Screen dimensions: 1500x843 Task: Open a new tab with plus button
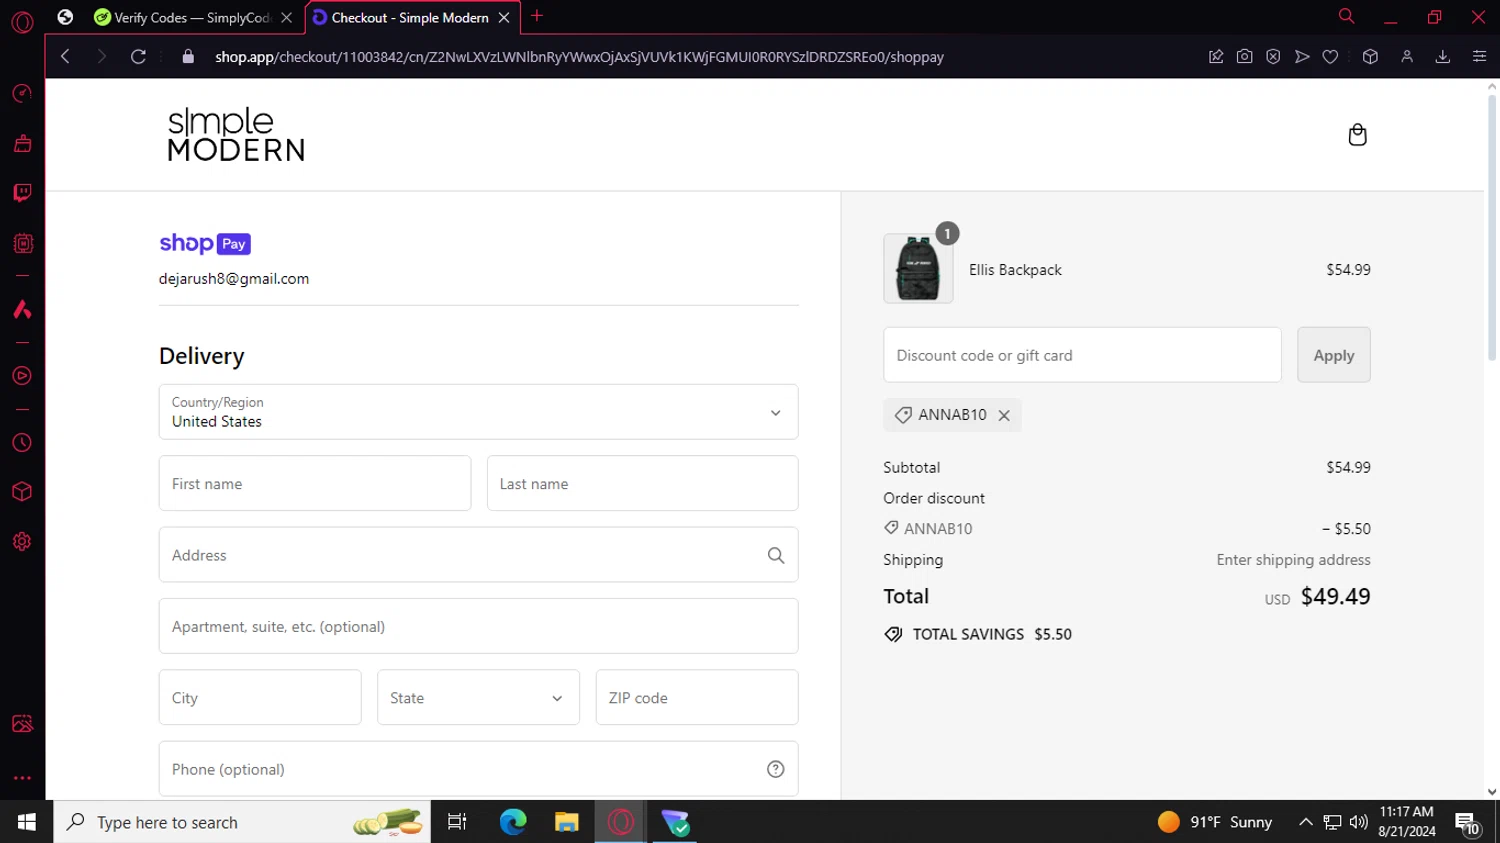point(537,16)
